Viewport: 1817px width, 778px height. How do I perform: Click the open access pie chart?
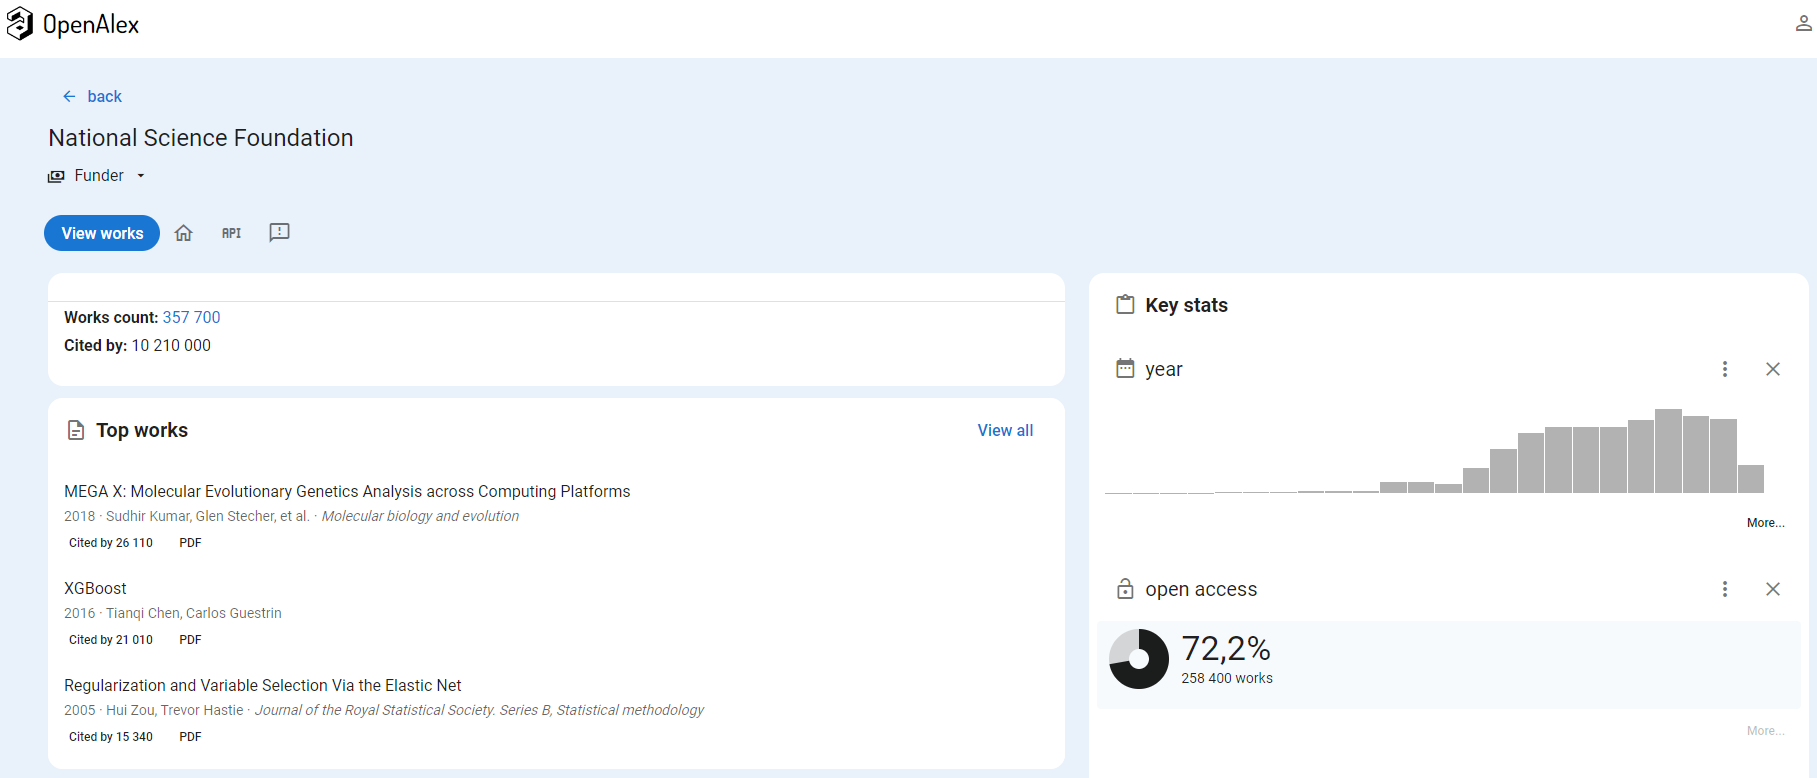coord(1139,659)
